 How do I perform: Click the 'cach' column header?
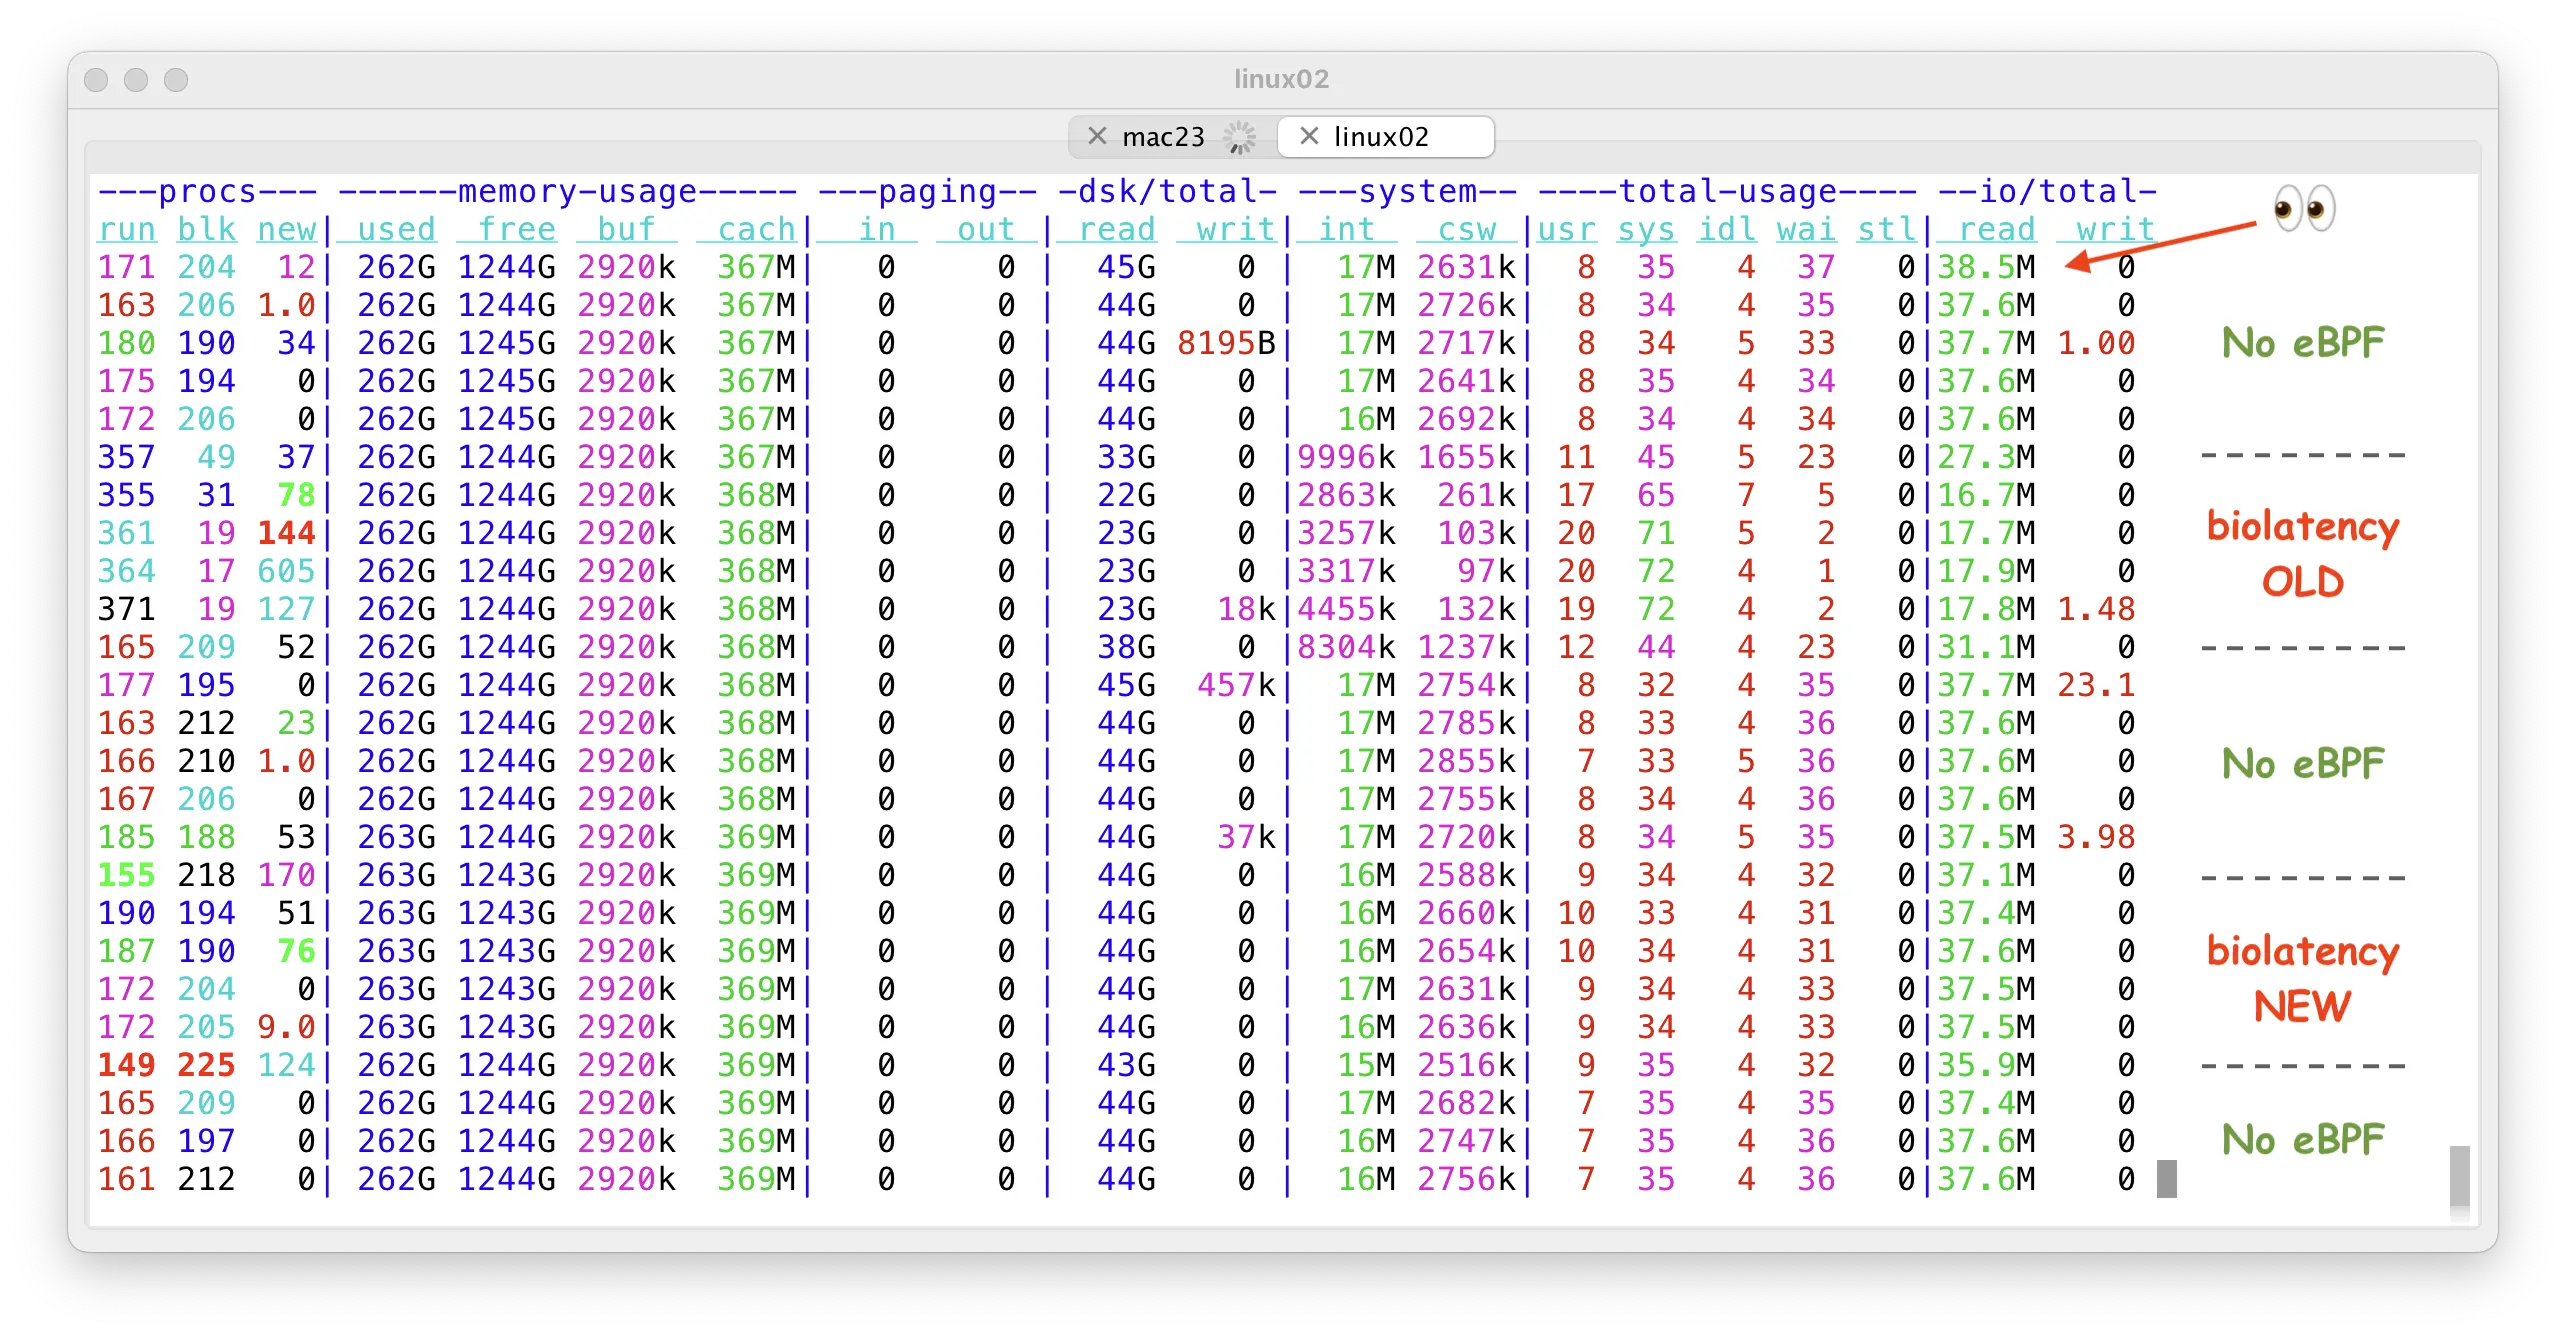click(757, 229)
